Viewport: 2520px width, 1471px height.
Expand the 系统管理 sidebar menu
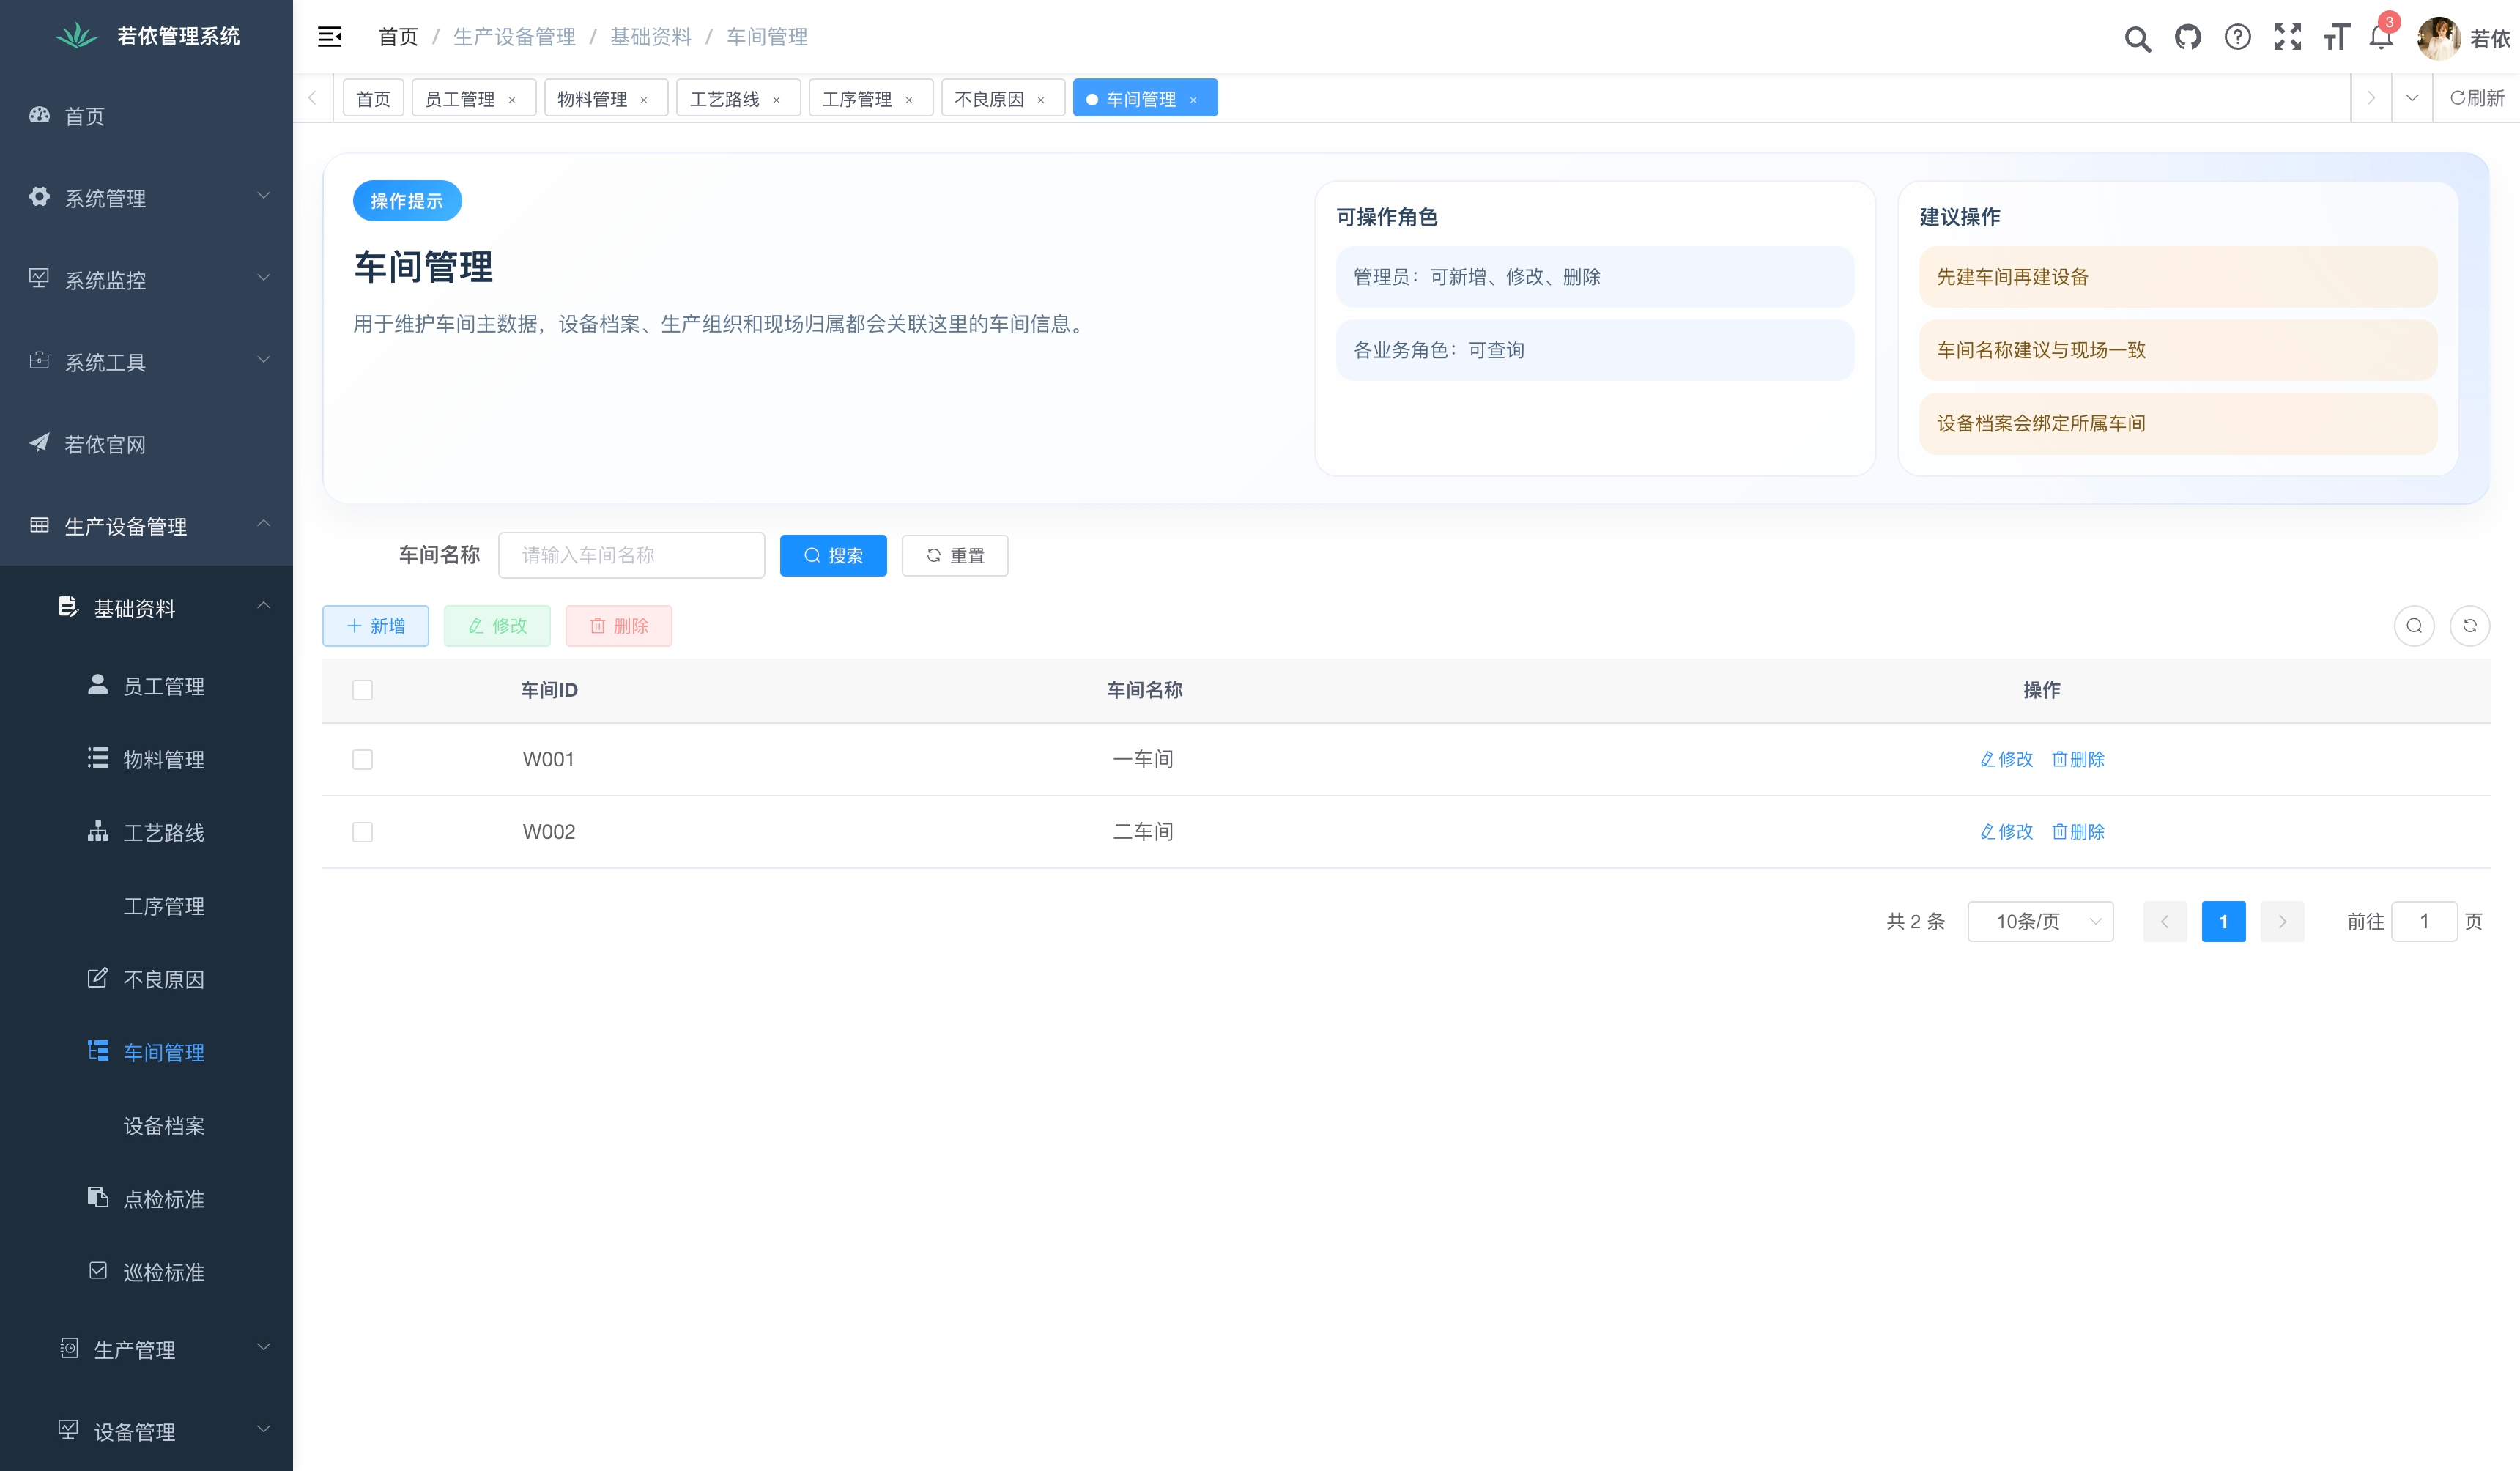(x=146, y=198)
